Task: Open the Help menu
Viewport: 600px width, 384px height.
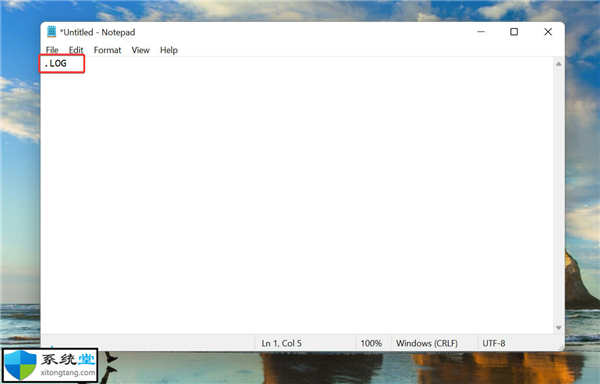Action: click(x=169, y=50)
